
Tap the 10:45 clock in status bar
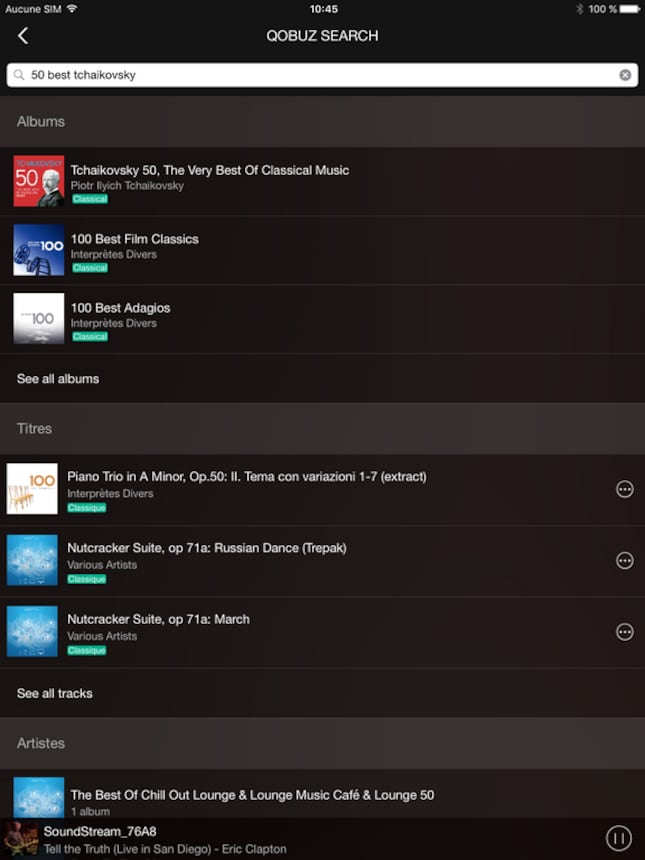(x=324, y=9)
